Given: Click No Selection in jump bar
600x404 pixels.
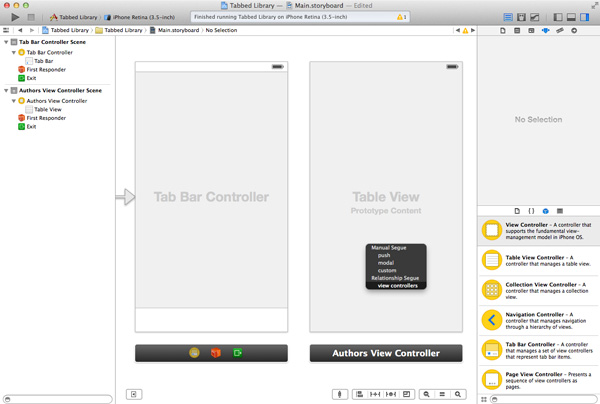Looking at the screenshot, I should [221, 30].
